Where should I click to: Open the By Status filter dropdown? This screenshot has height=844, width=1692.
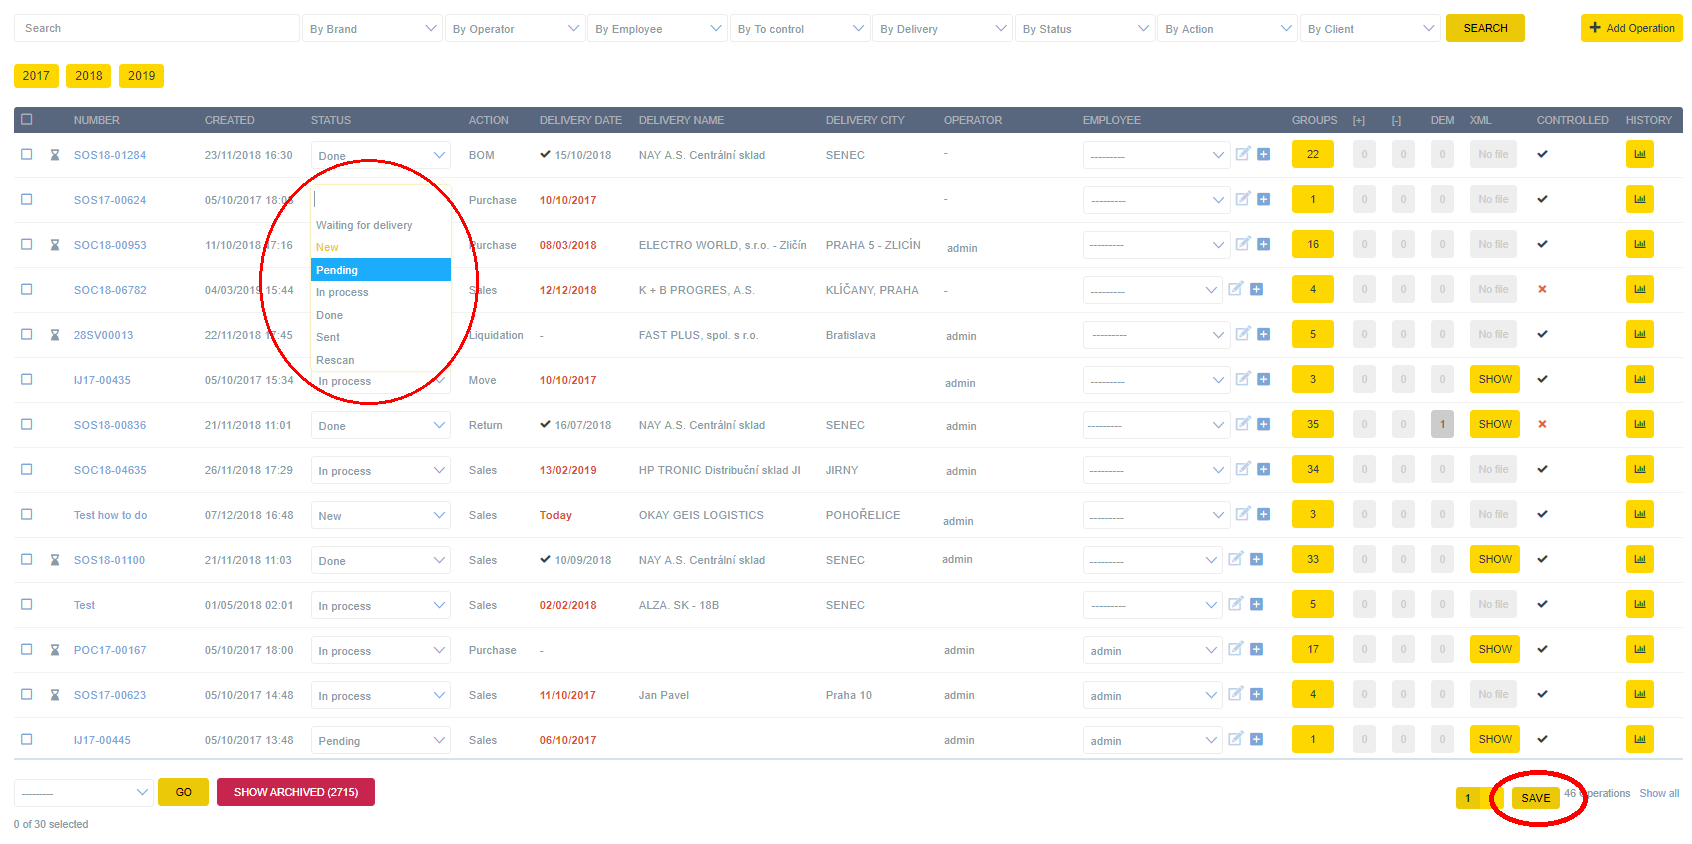click(x=1085, y=29)
